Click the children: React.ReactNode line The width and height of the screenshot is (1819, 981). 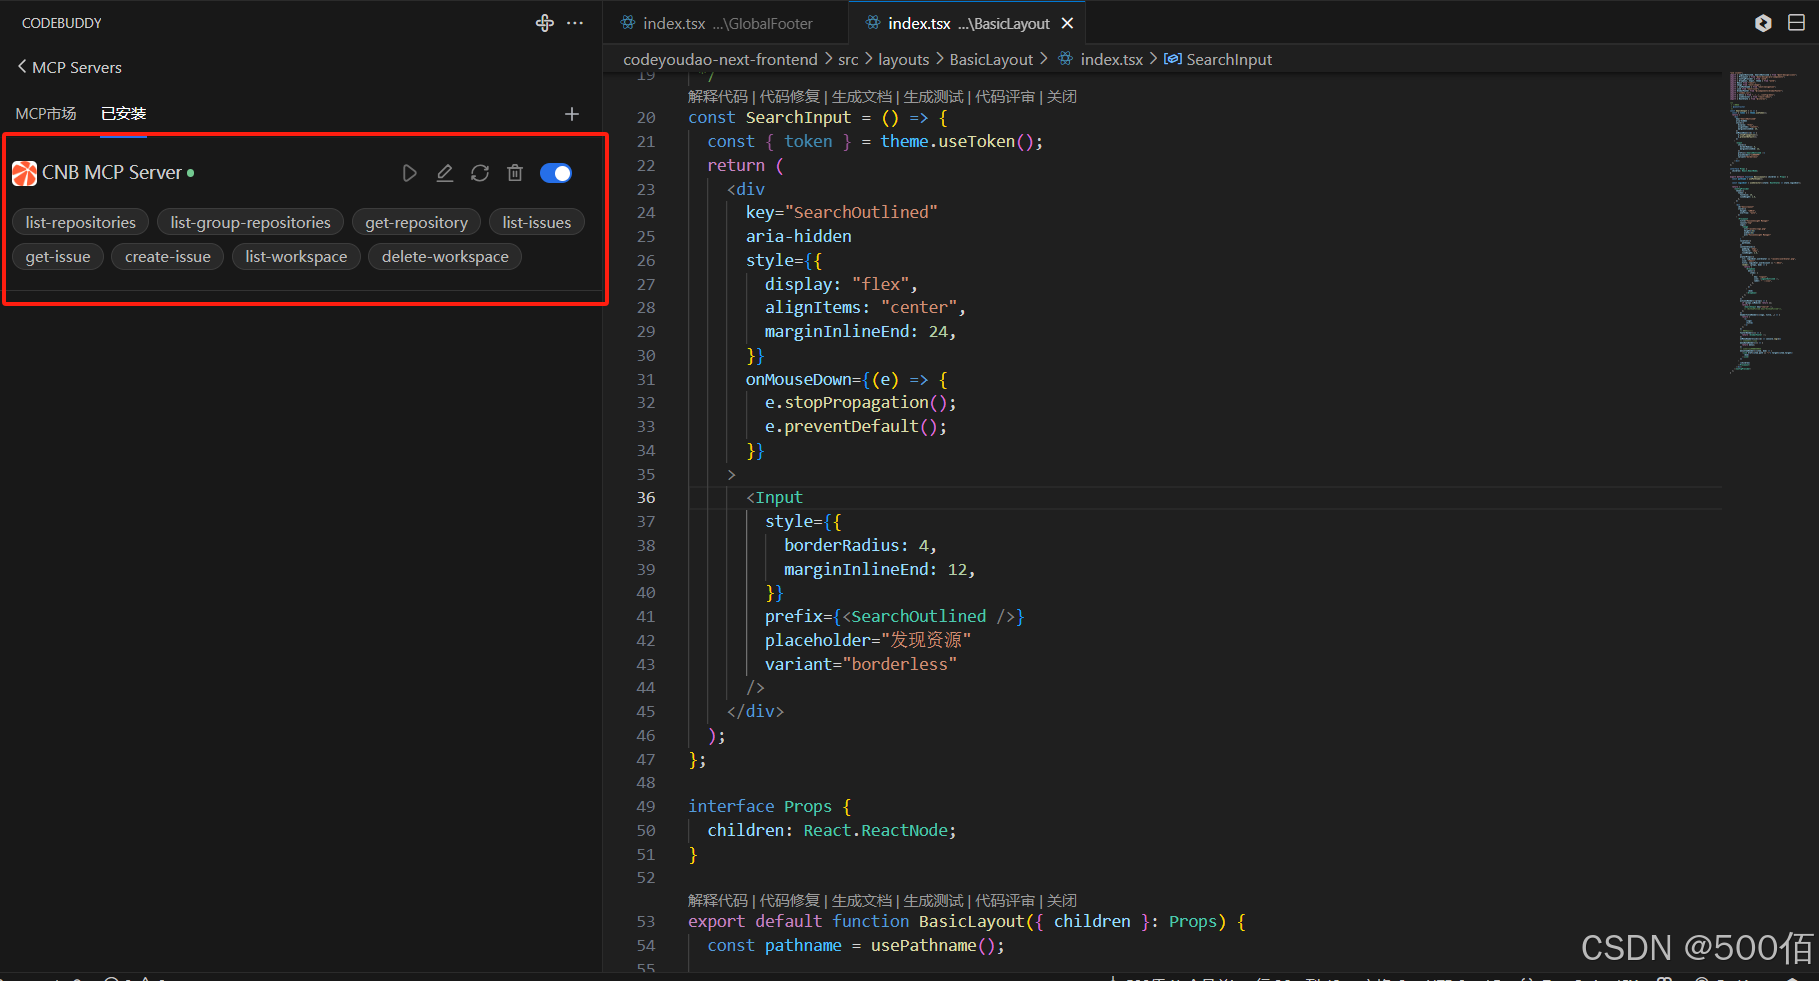(x=832, y=831)
